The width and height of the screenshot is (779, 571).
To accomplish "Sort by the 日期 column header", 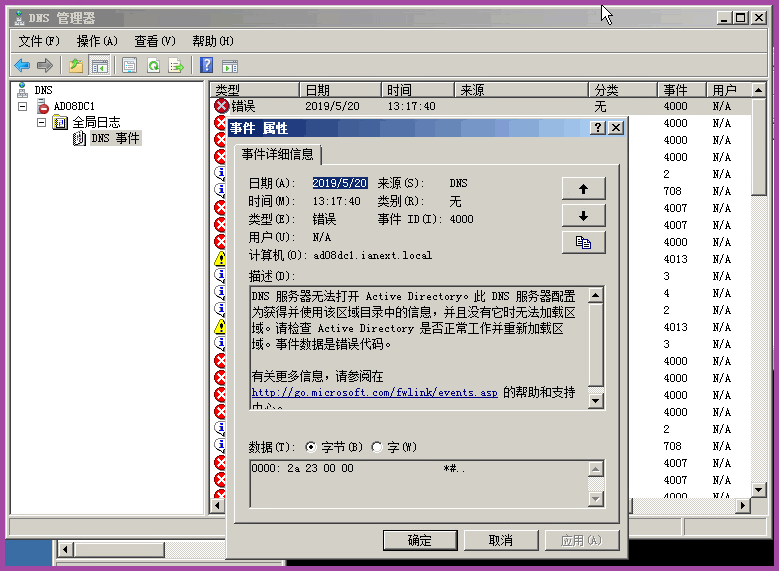I will [340, 90].
